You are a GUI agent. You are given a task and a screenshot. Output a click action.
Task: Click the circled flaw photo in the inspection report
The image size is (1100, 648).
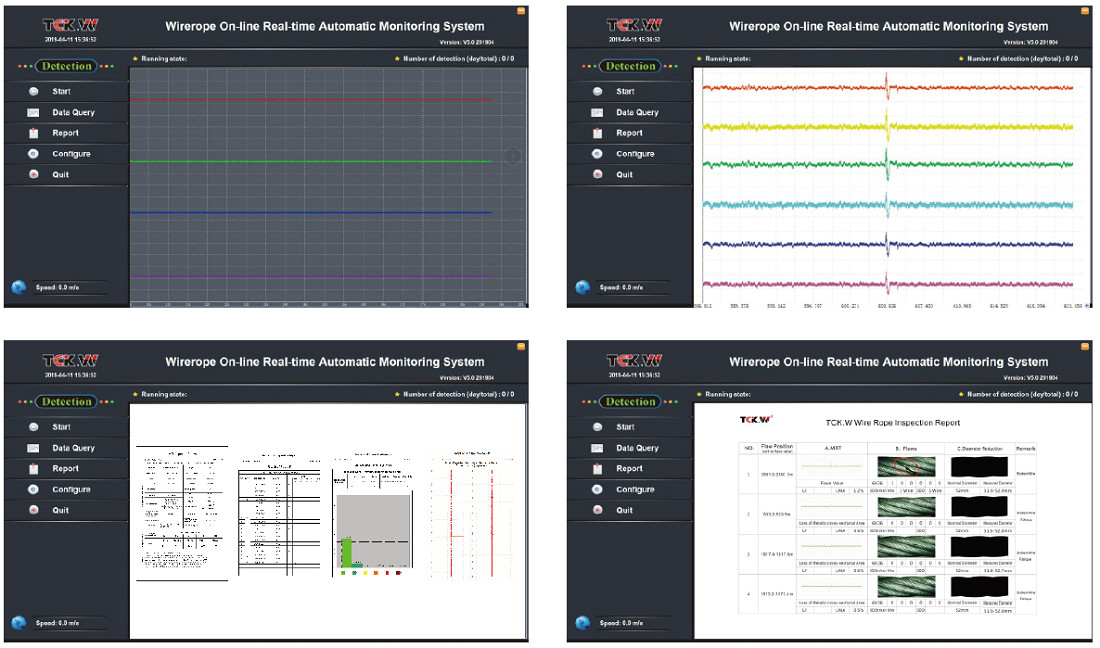coord(905,465)
